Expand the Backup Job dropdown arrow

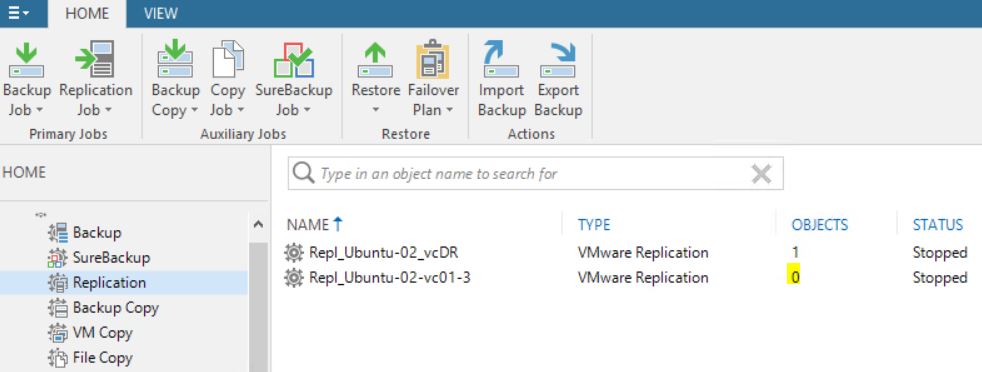(39, 111)
